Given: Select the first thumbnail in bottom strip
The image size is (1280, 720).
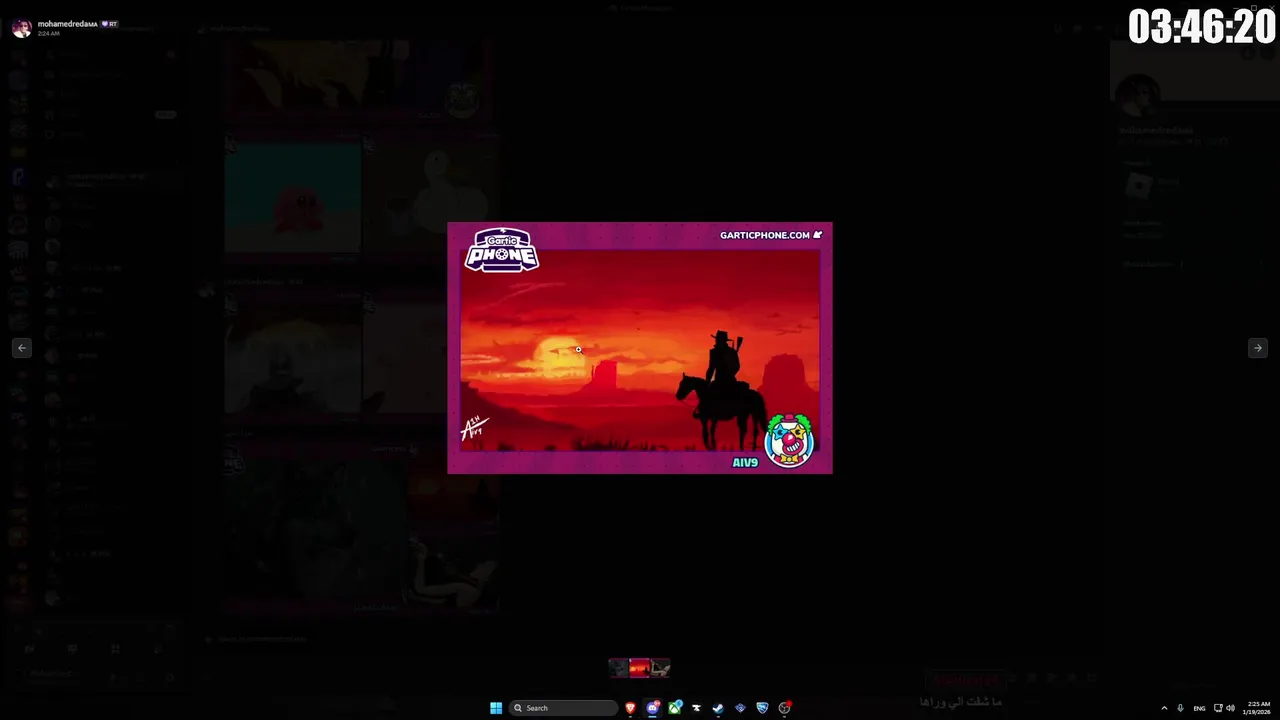Looking at the screenshot, I should click(x=618, y=668).
